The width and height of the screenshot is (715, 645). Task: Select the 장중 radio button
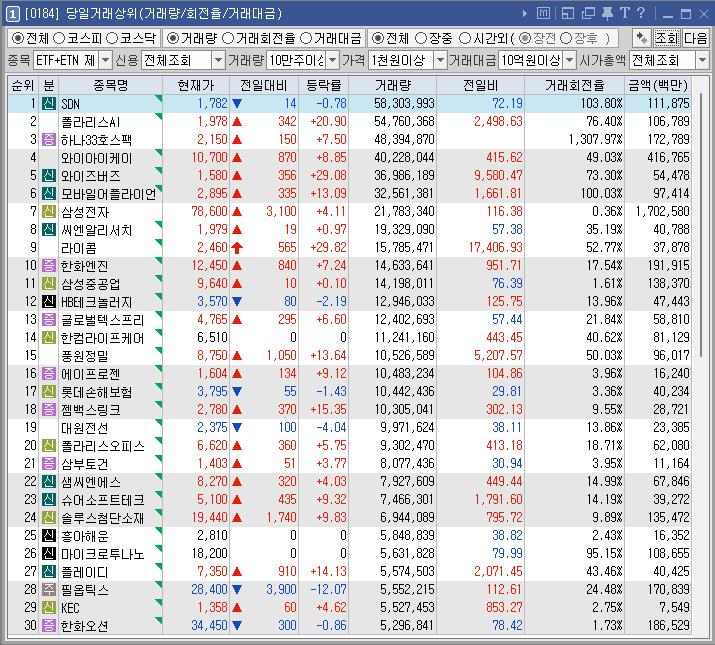tap(421, 38)
